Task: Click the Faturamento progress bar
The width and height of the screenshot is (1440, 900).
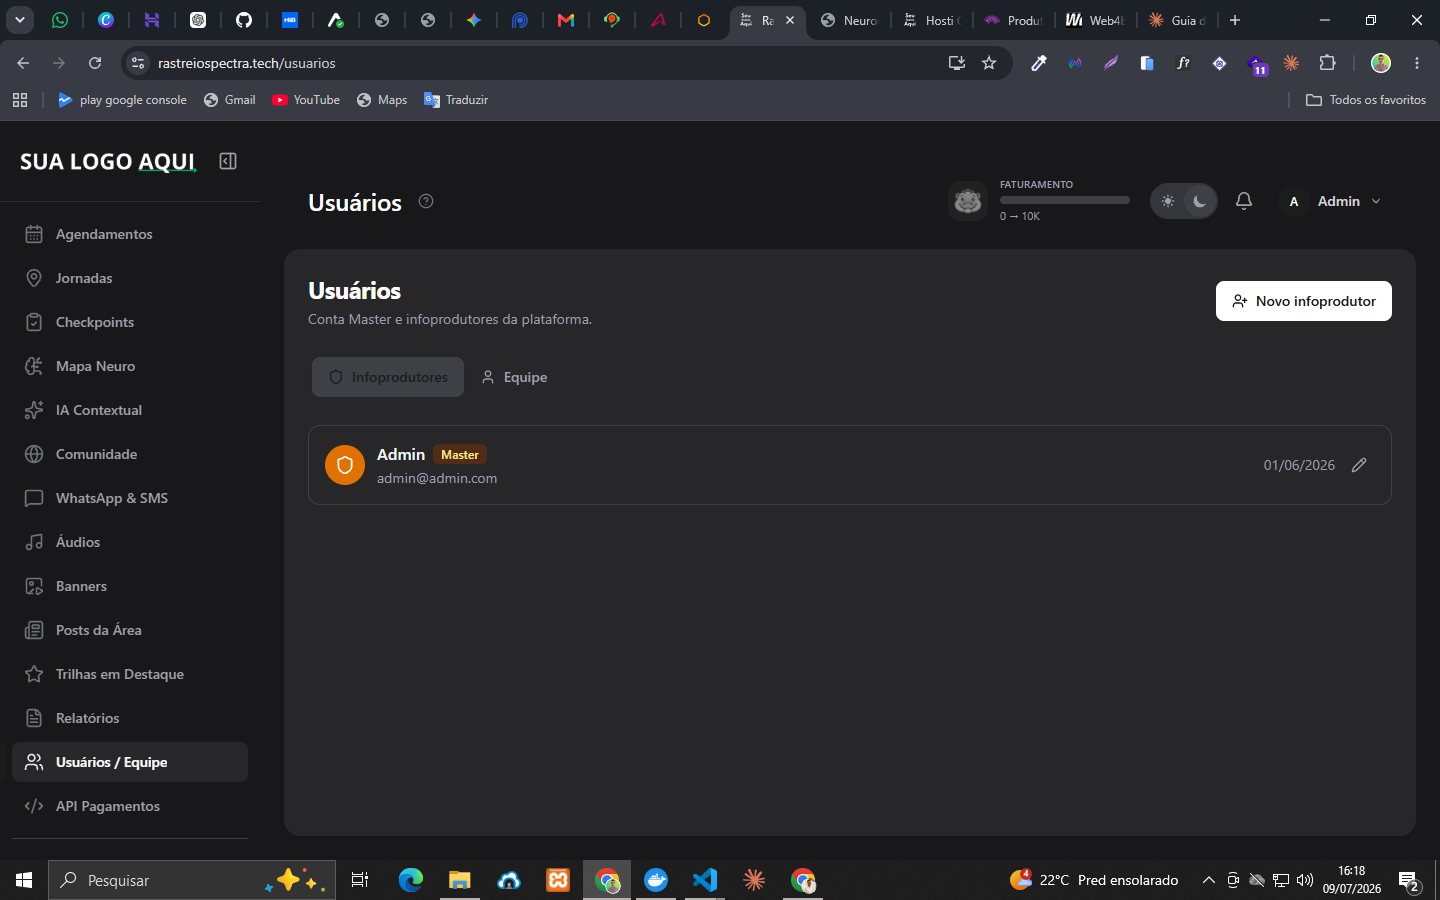Action: tap(1065, 200)
